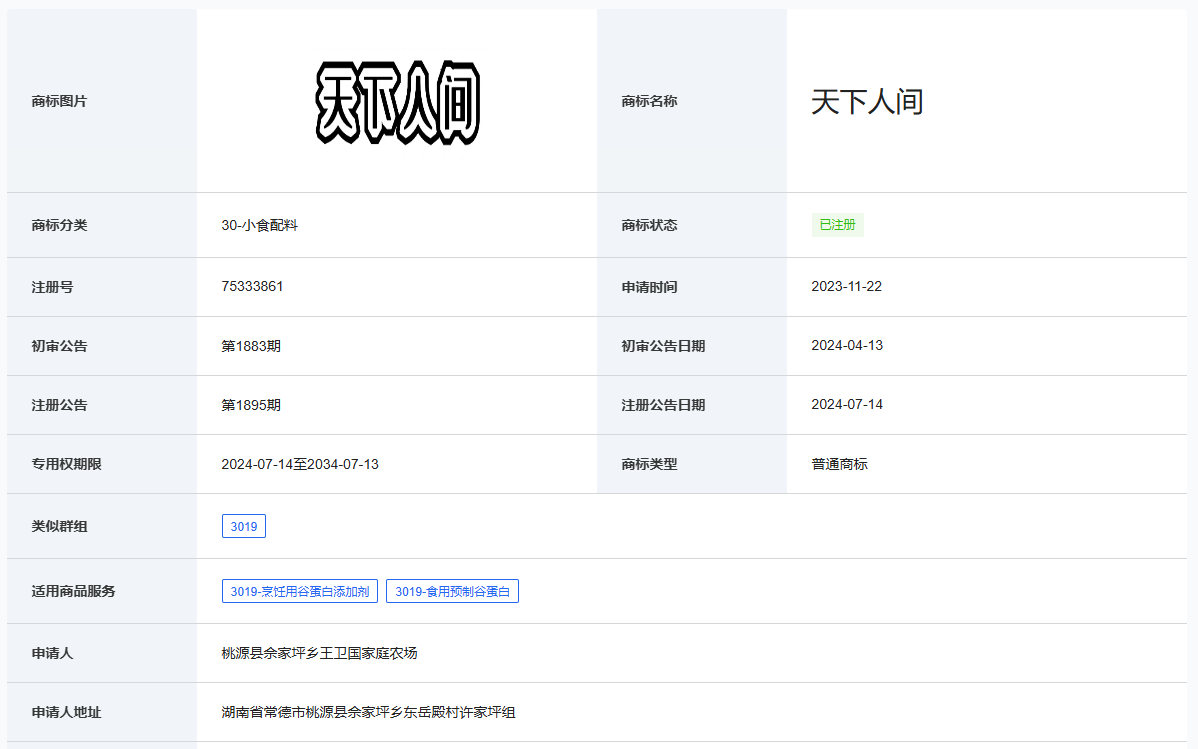Click the 注册号 label
Screen dimensions: 1198x749
tap(53, 287)
